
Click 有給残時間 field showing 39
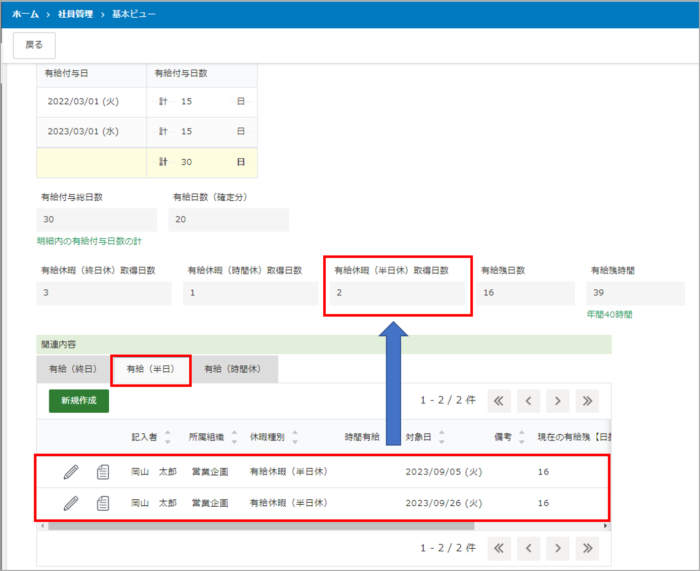point(635,293)
